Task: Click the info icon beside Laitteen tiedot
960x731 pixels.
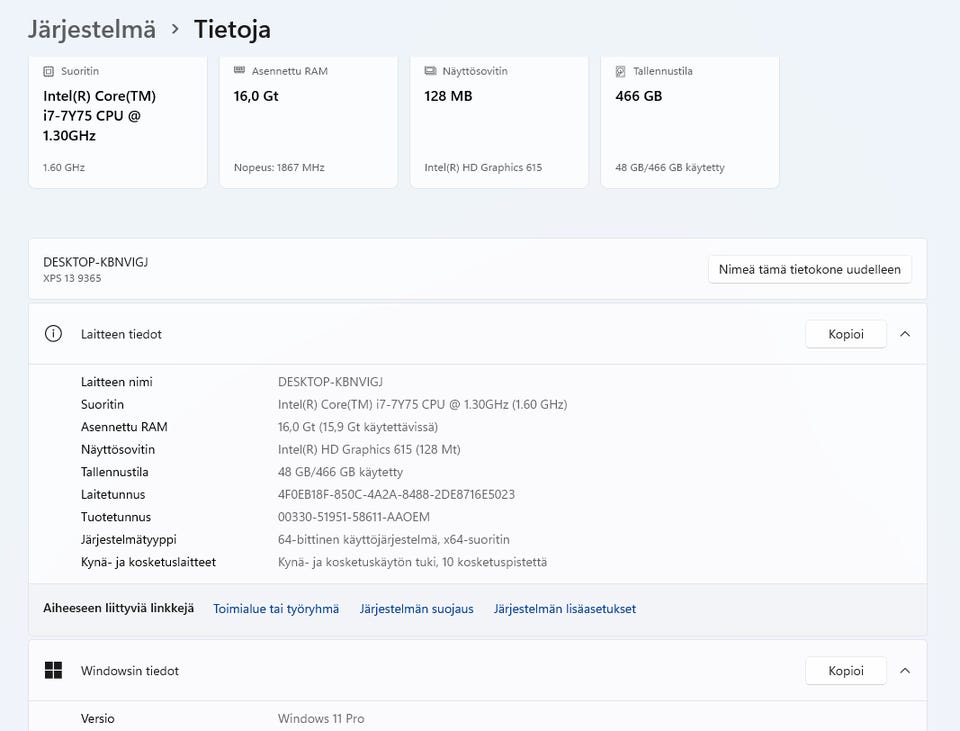Action: (x=53, y=334)
